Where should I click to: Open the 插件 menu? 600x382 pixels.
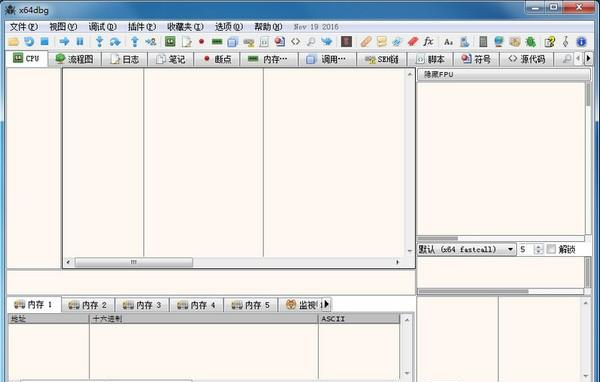point(142,27)
